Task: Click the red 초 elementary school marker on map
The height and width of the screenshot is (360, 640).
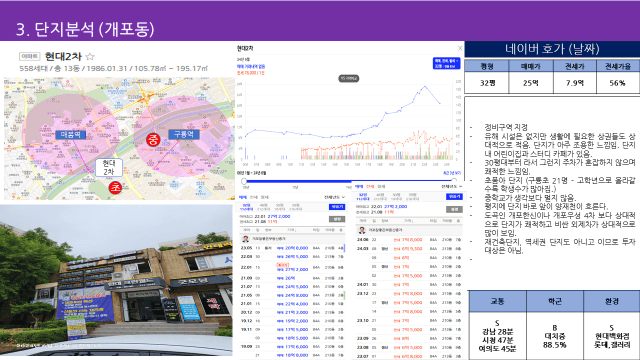Action: point(116,187)
